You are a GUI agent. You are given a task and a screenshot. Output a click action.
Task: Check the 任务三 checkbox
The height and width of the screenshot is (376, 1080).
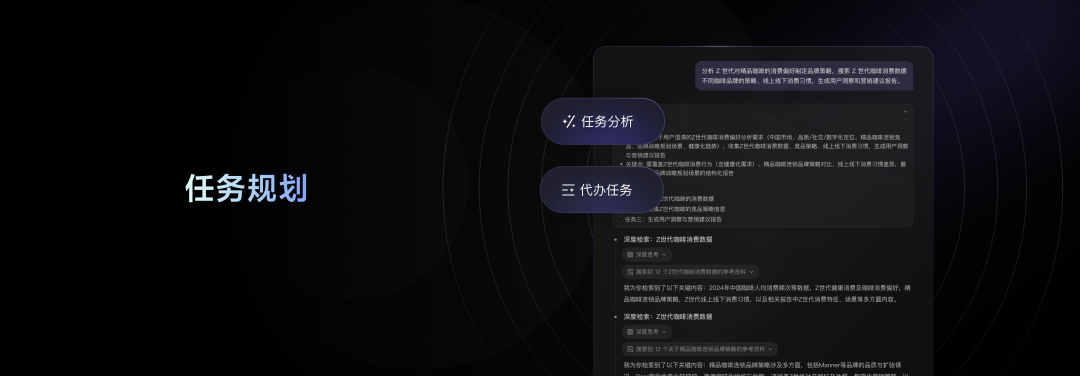[620, 219]
